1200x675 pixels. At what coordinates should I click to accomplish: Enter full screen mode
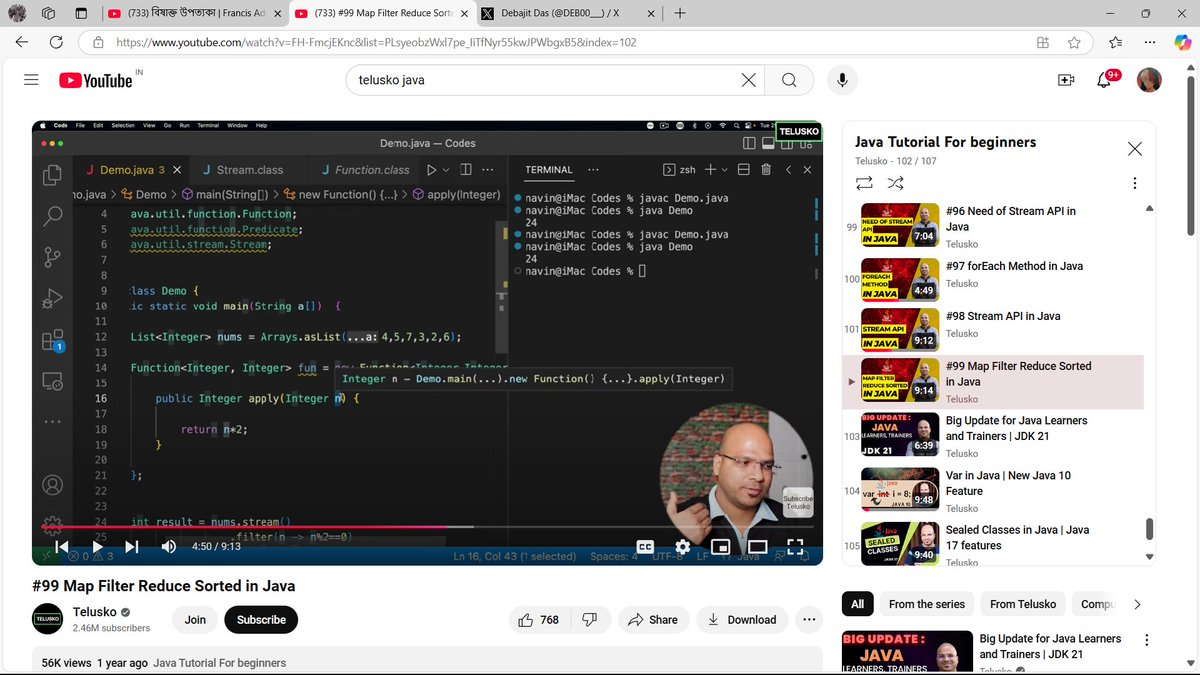(x=795, y=547)
